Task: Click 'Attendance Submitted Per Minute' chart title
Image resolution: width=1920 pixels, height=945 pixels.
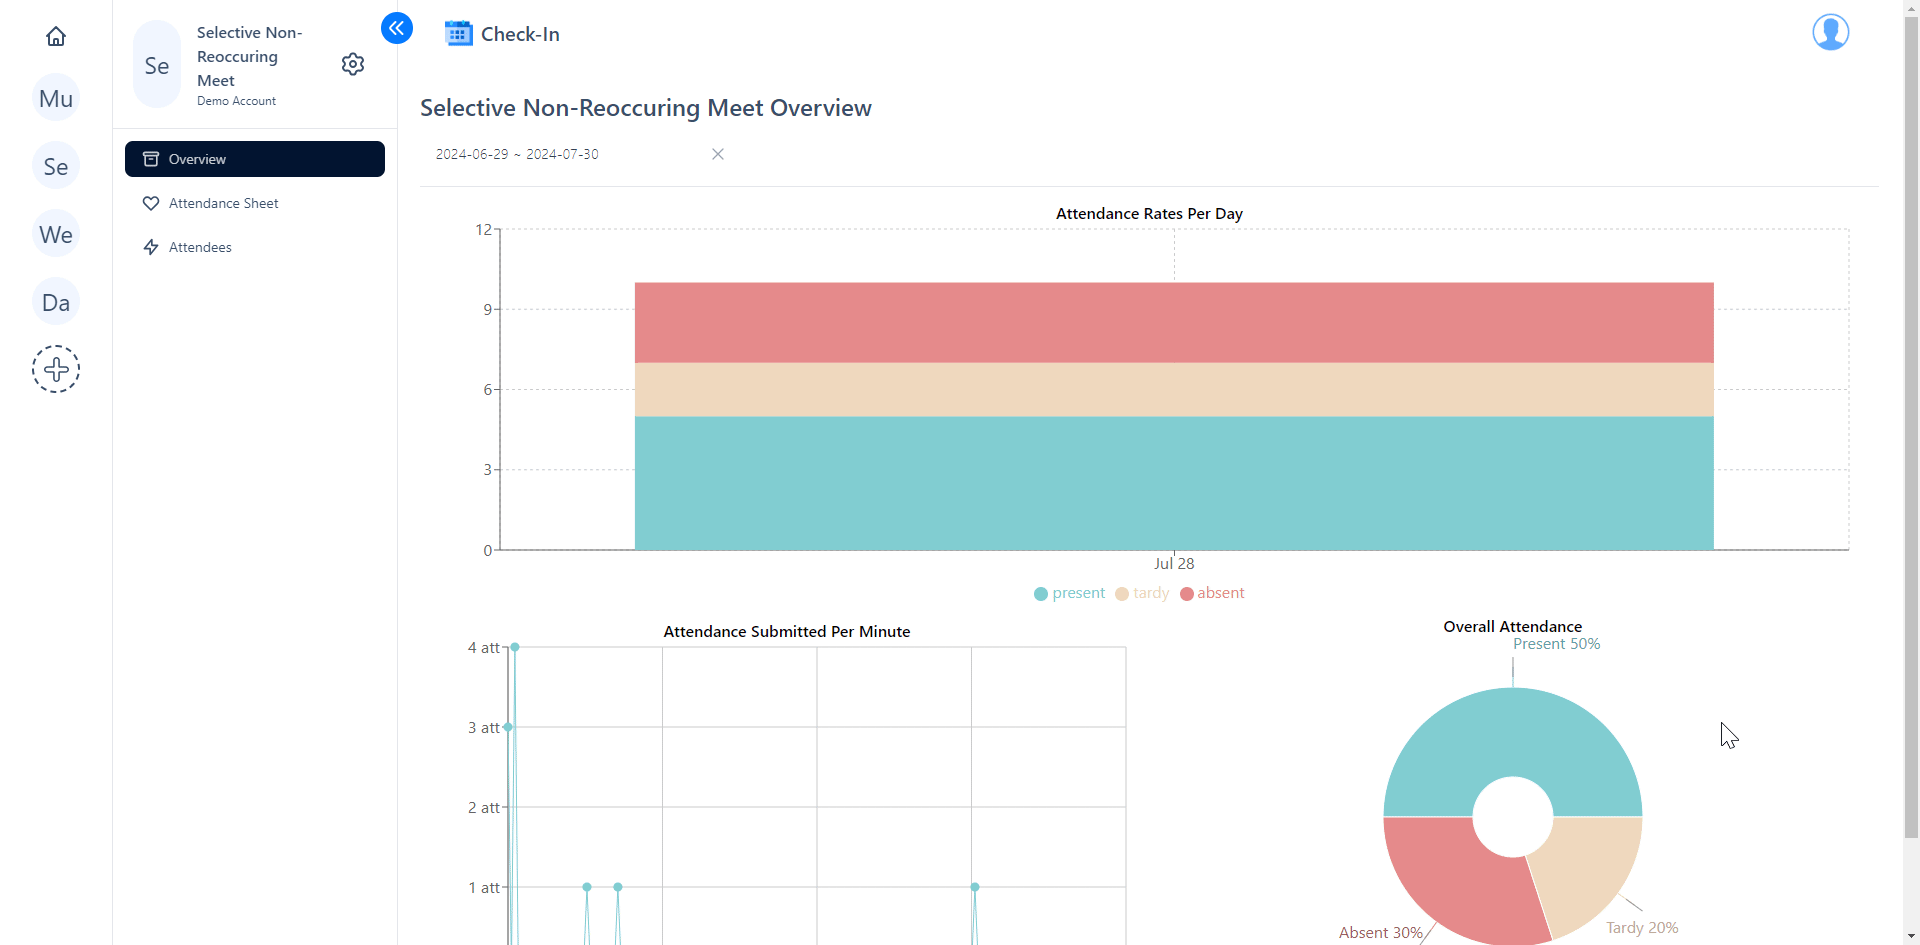Action: point(787,632)
